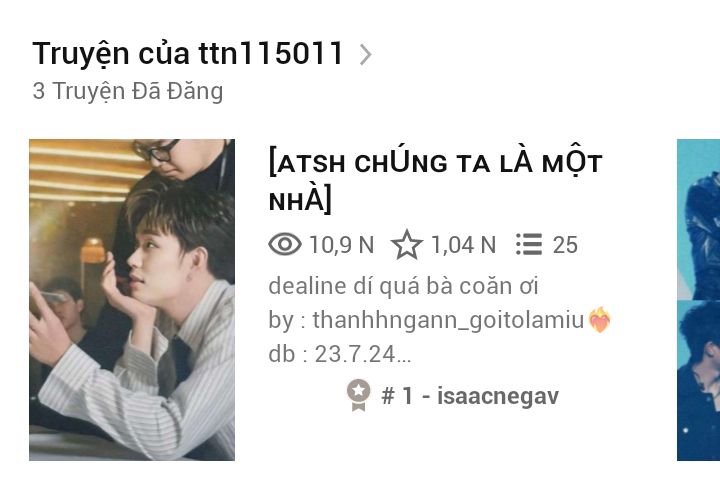Open the Truyện của ttn115011 heading
Viewport: 720px width, 491px height.
coord(188,53)
